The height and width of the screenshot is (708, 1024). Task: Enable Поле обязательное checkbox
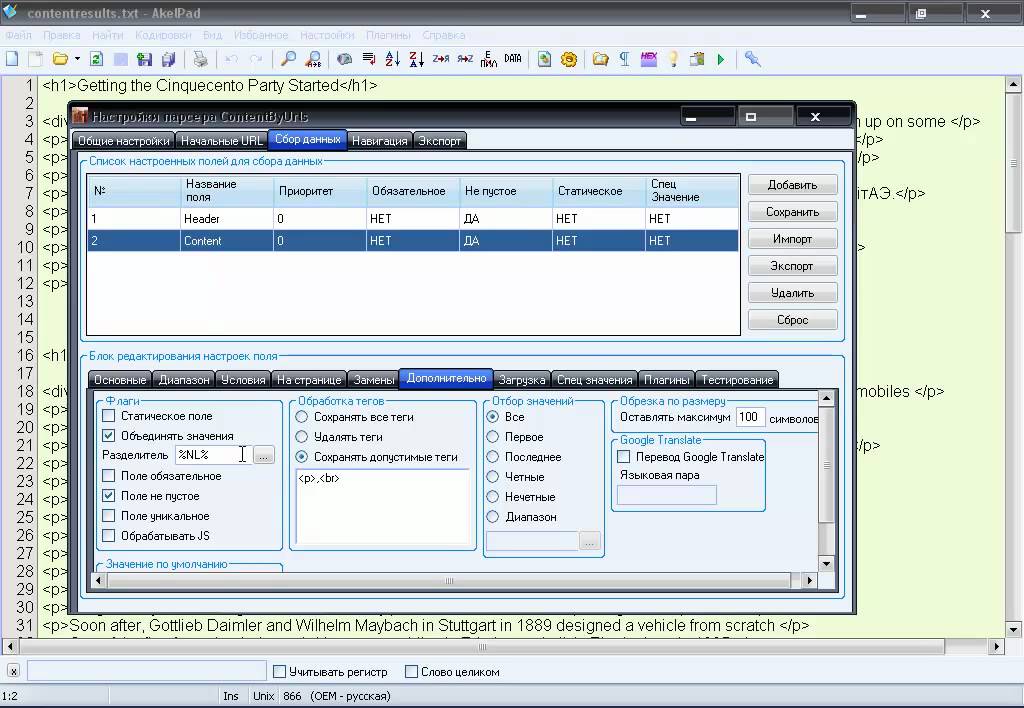pyautogui.click(x=108, y=475)
